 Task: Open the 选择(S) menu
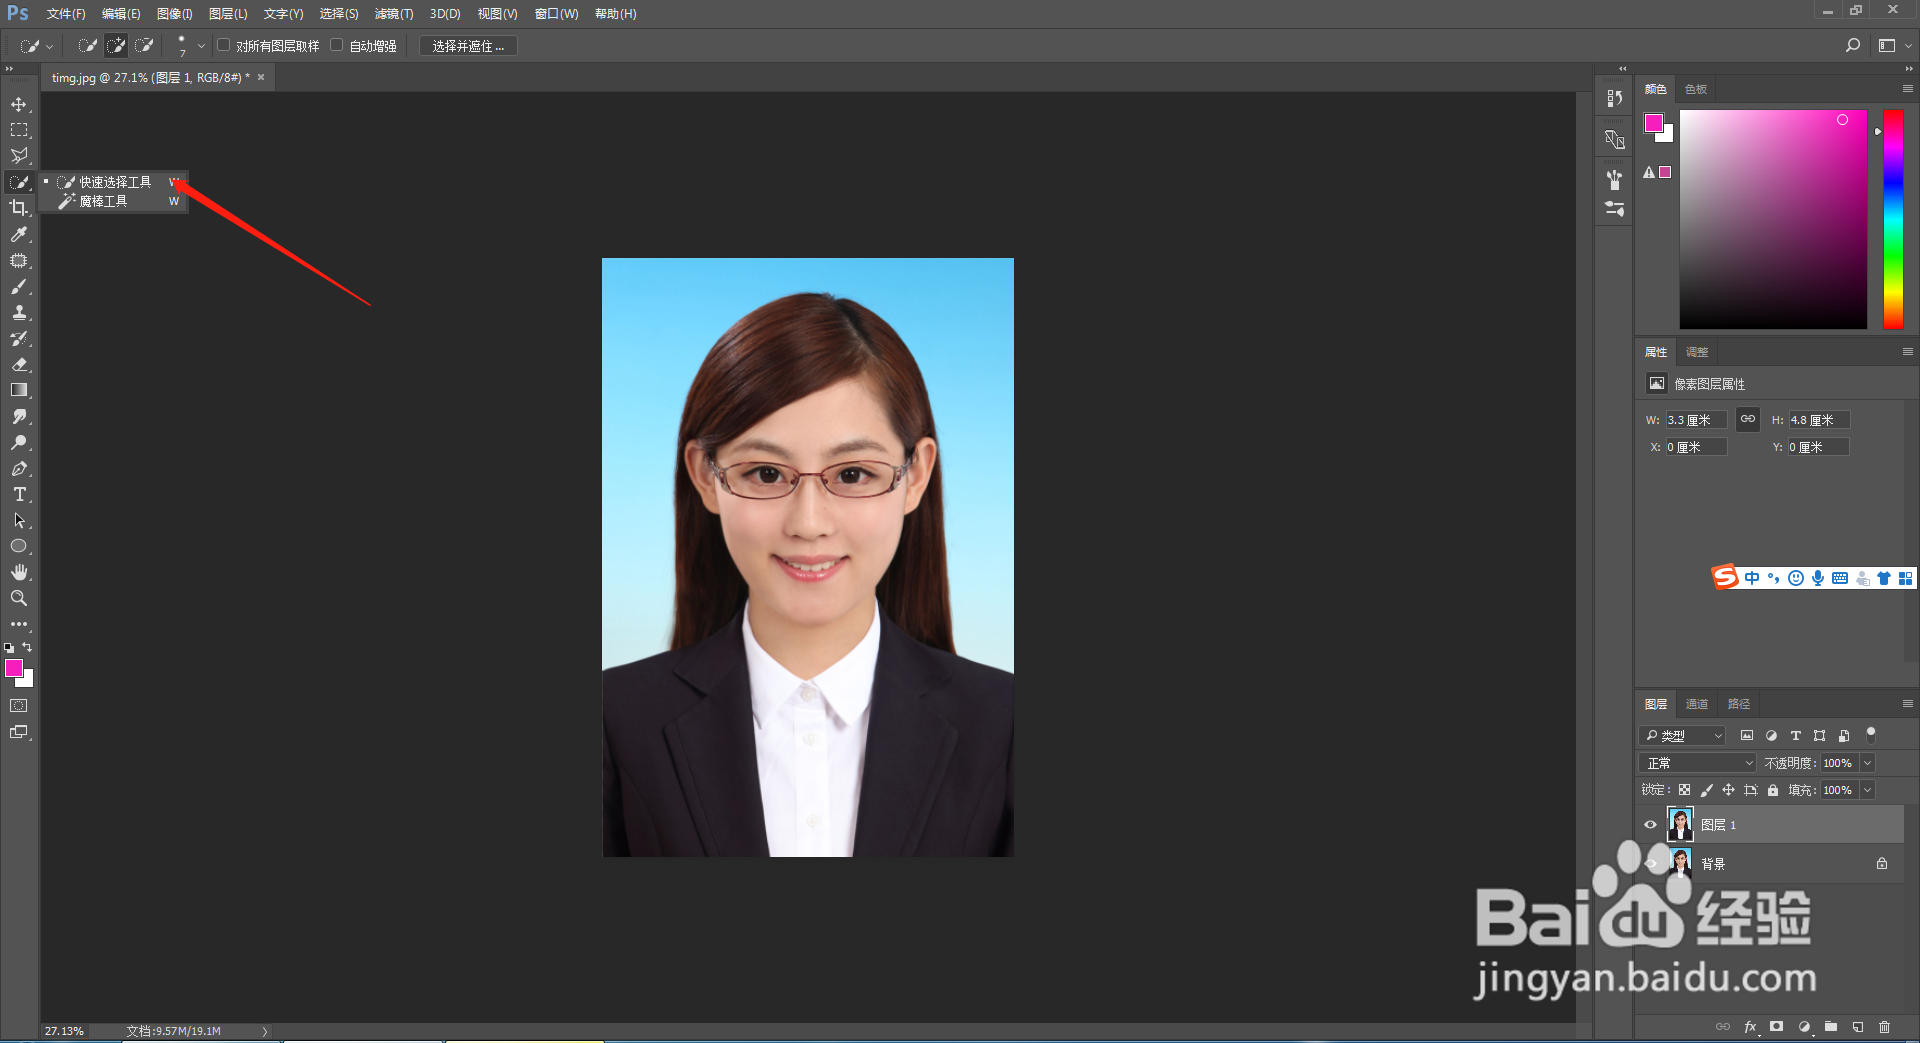[339, 14]
